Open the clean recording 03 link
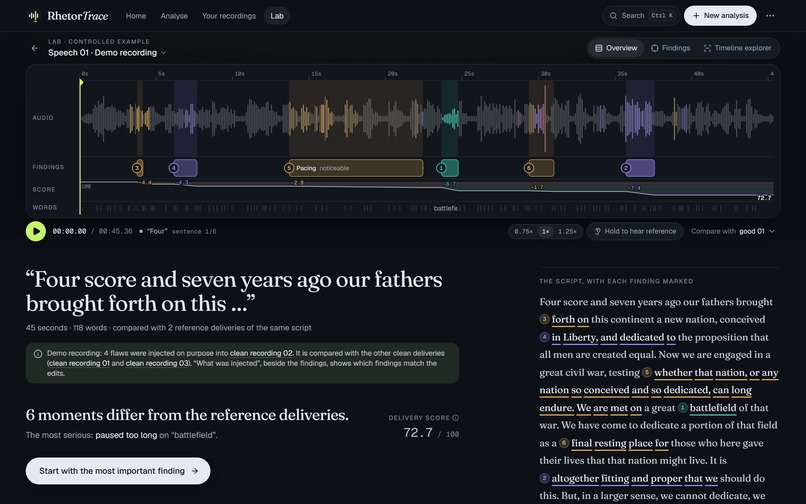 [157, 363]
